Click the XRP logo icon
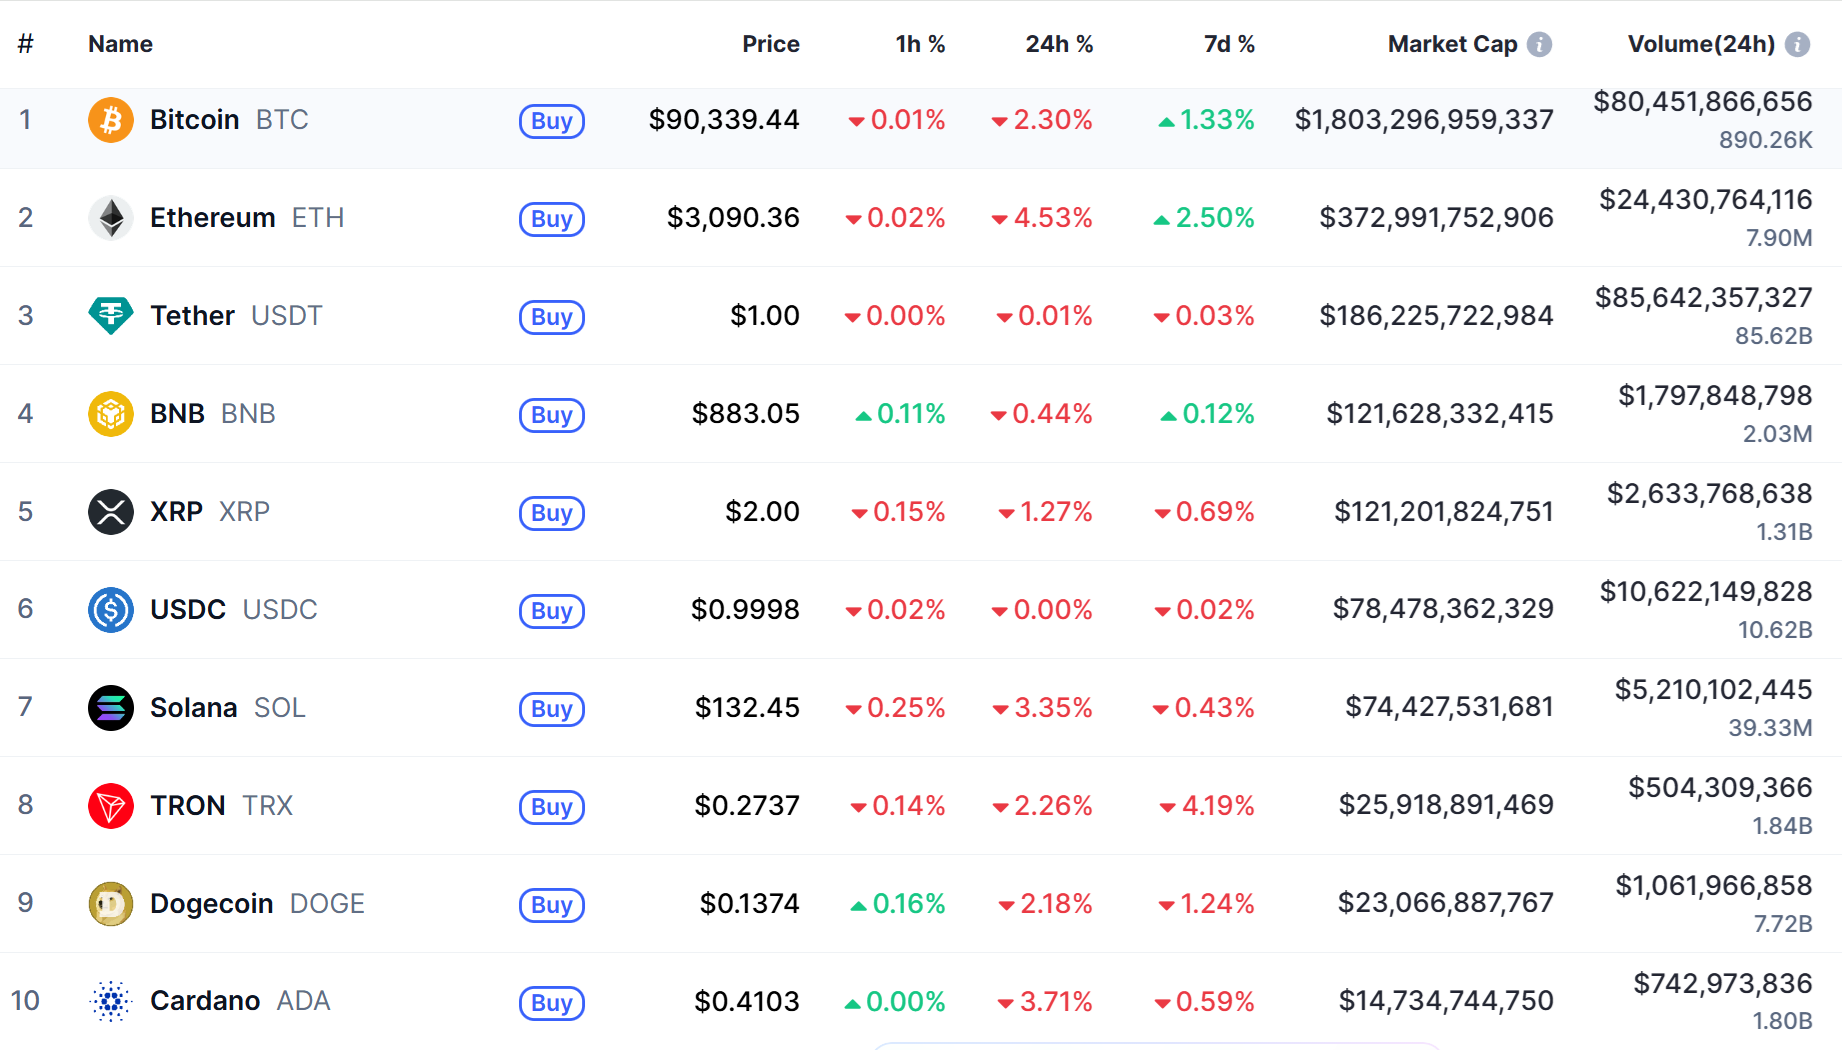The width and height of the screenshot is (1842, 1050). point(111,512)
